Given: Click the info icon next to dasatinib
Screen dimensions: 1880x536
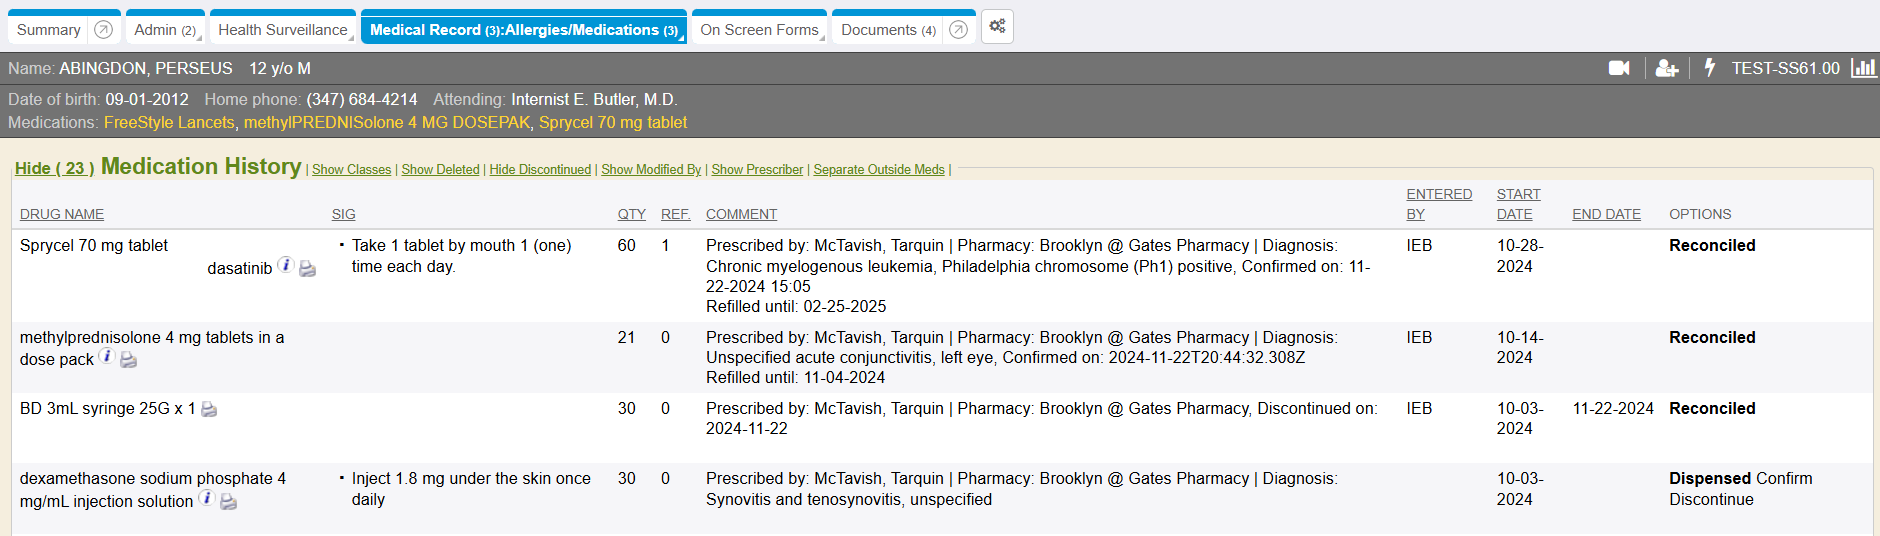Looking at the screenshot, I should 285,266.
